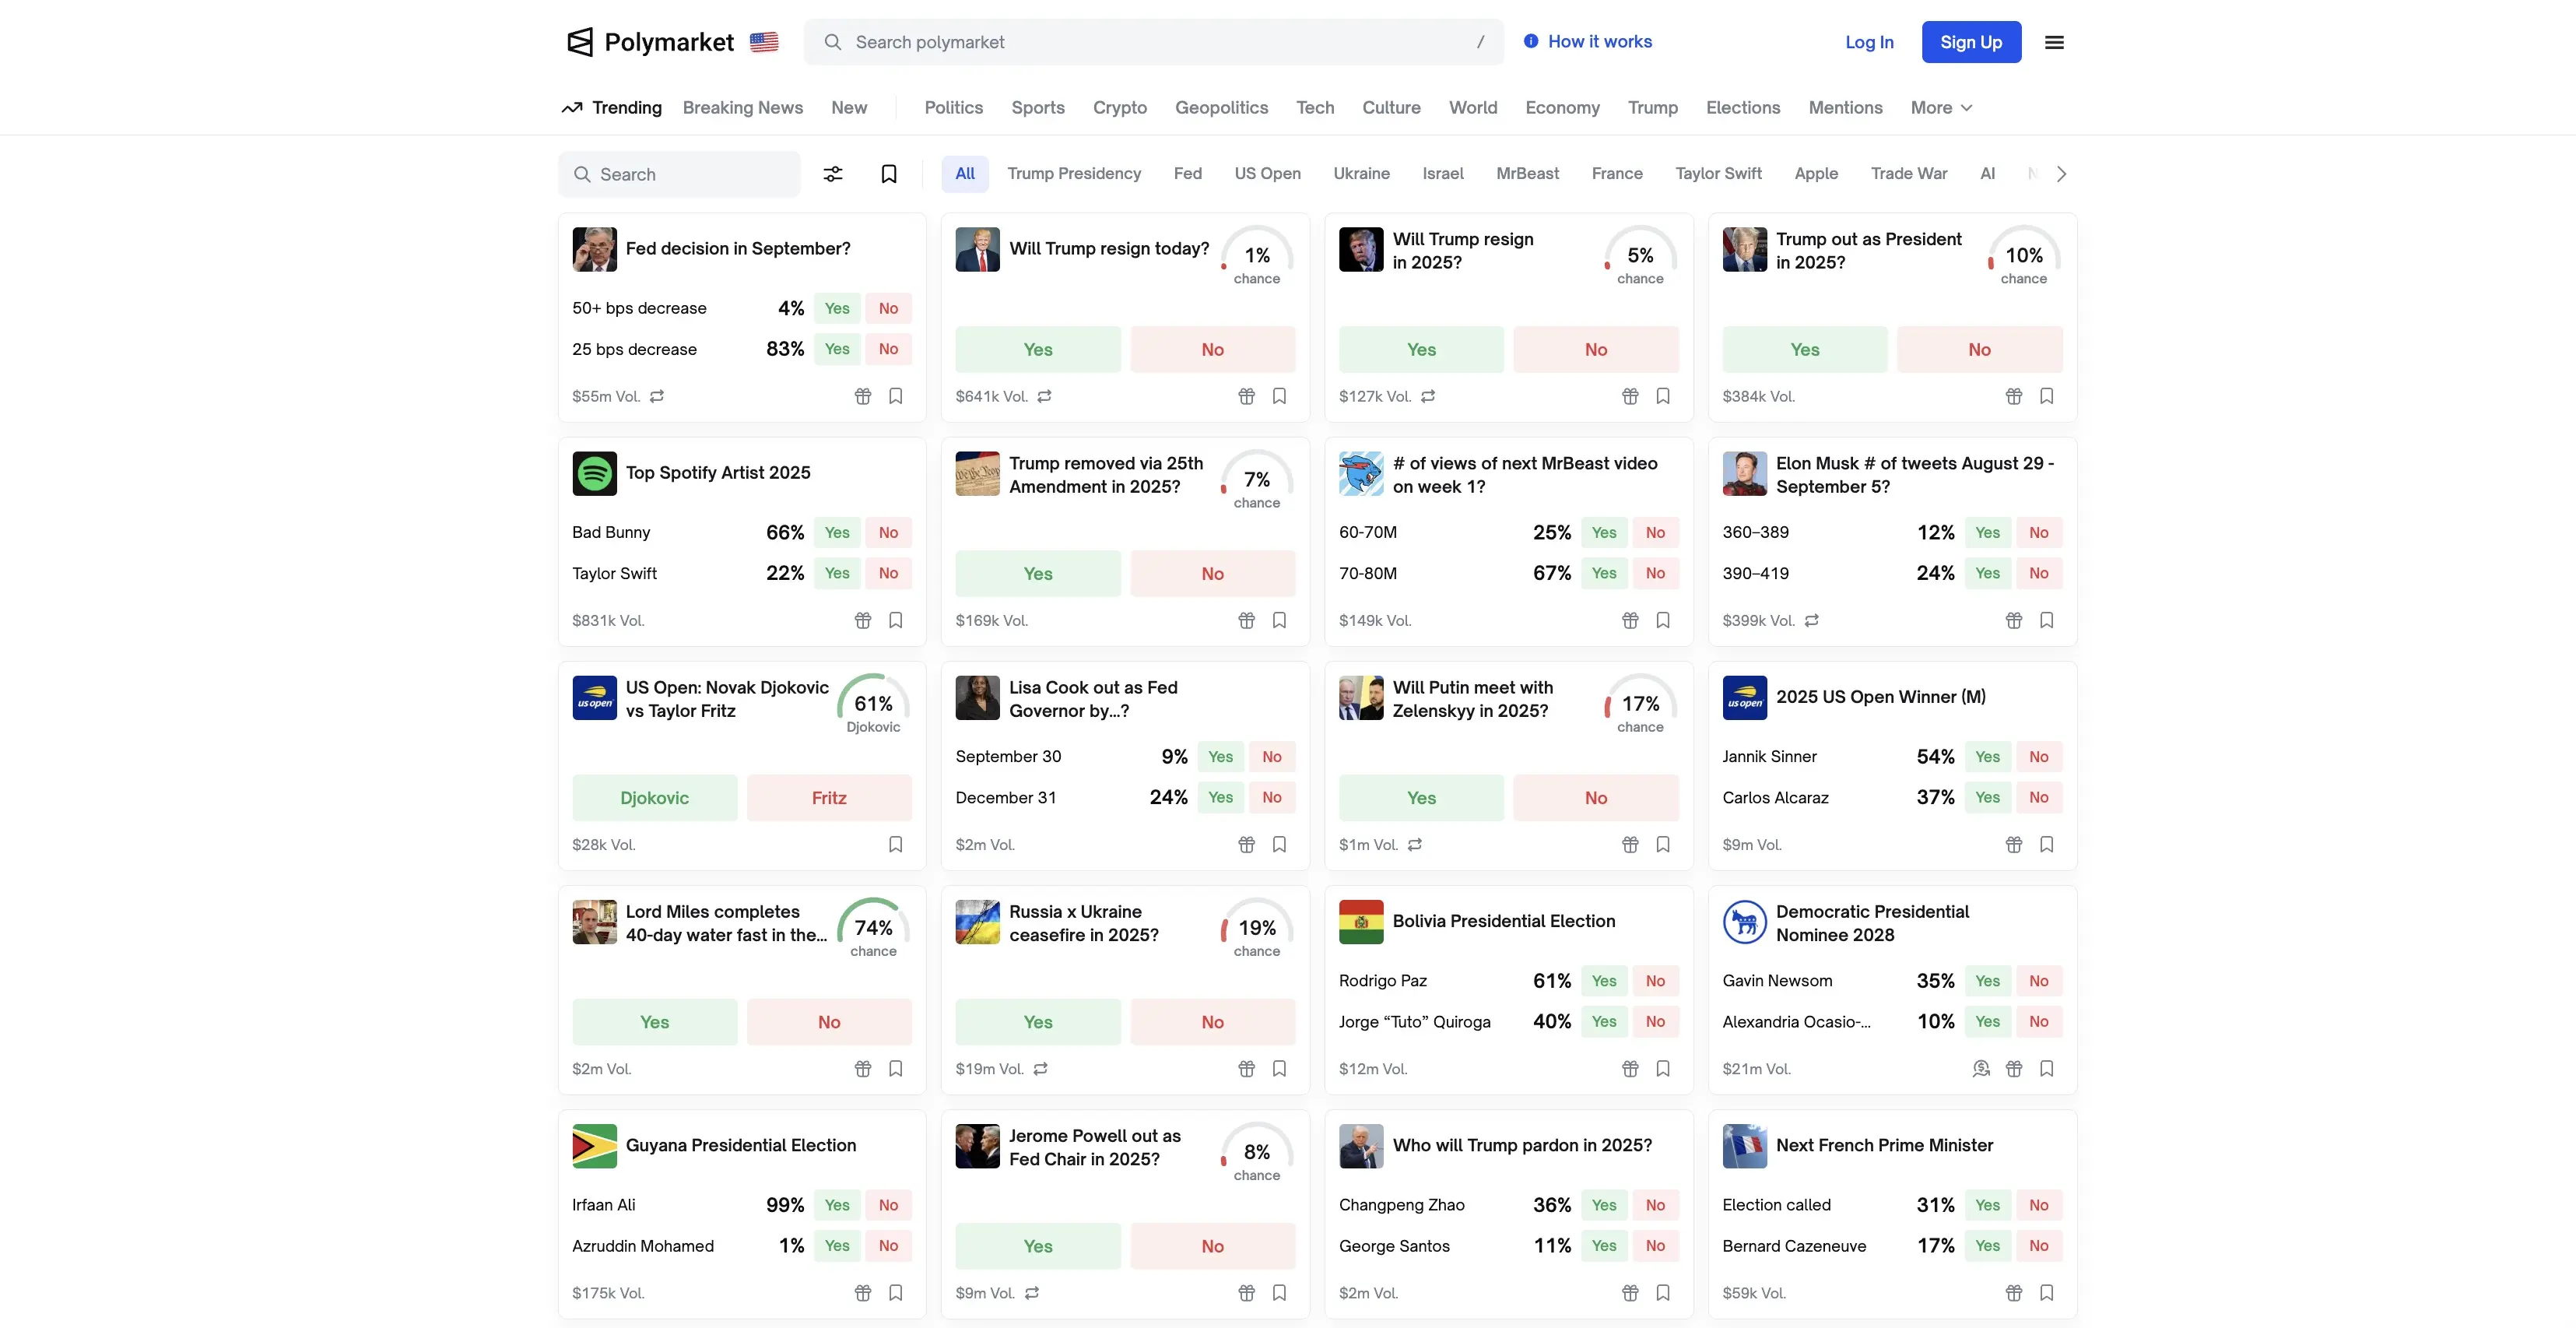The width and height of the screenshot is (2576, 1328).
Task: Click gift icon on Lord Miles card
Action: pos(863,1068)
